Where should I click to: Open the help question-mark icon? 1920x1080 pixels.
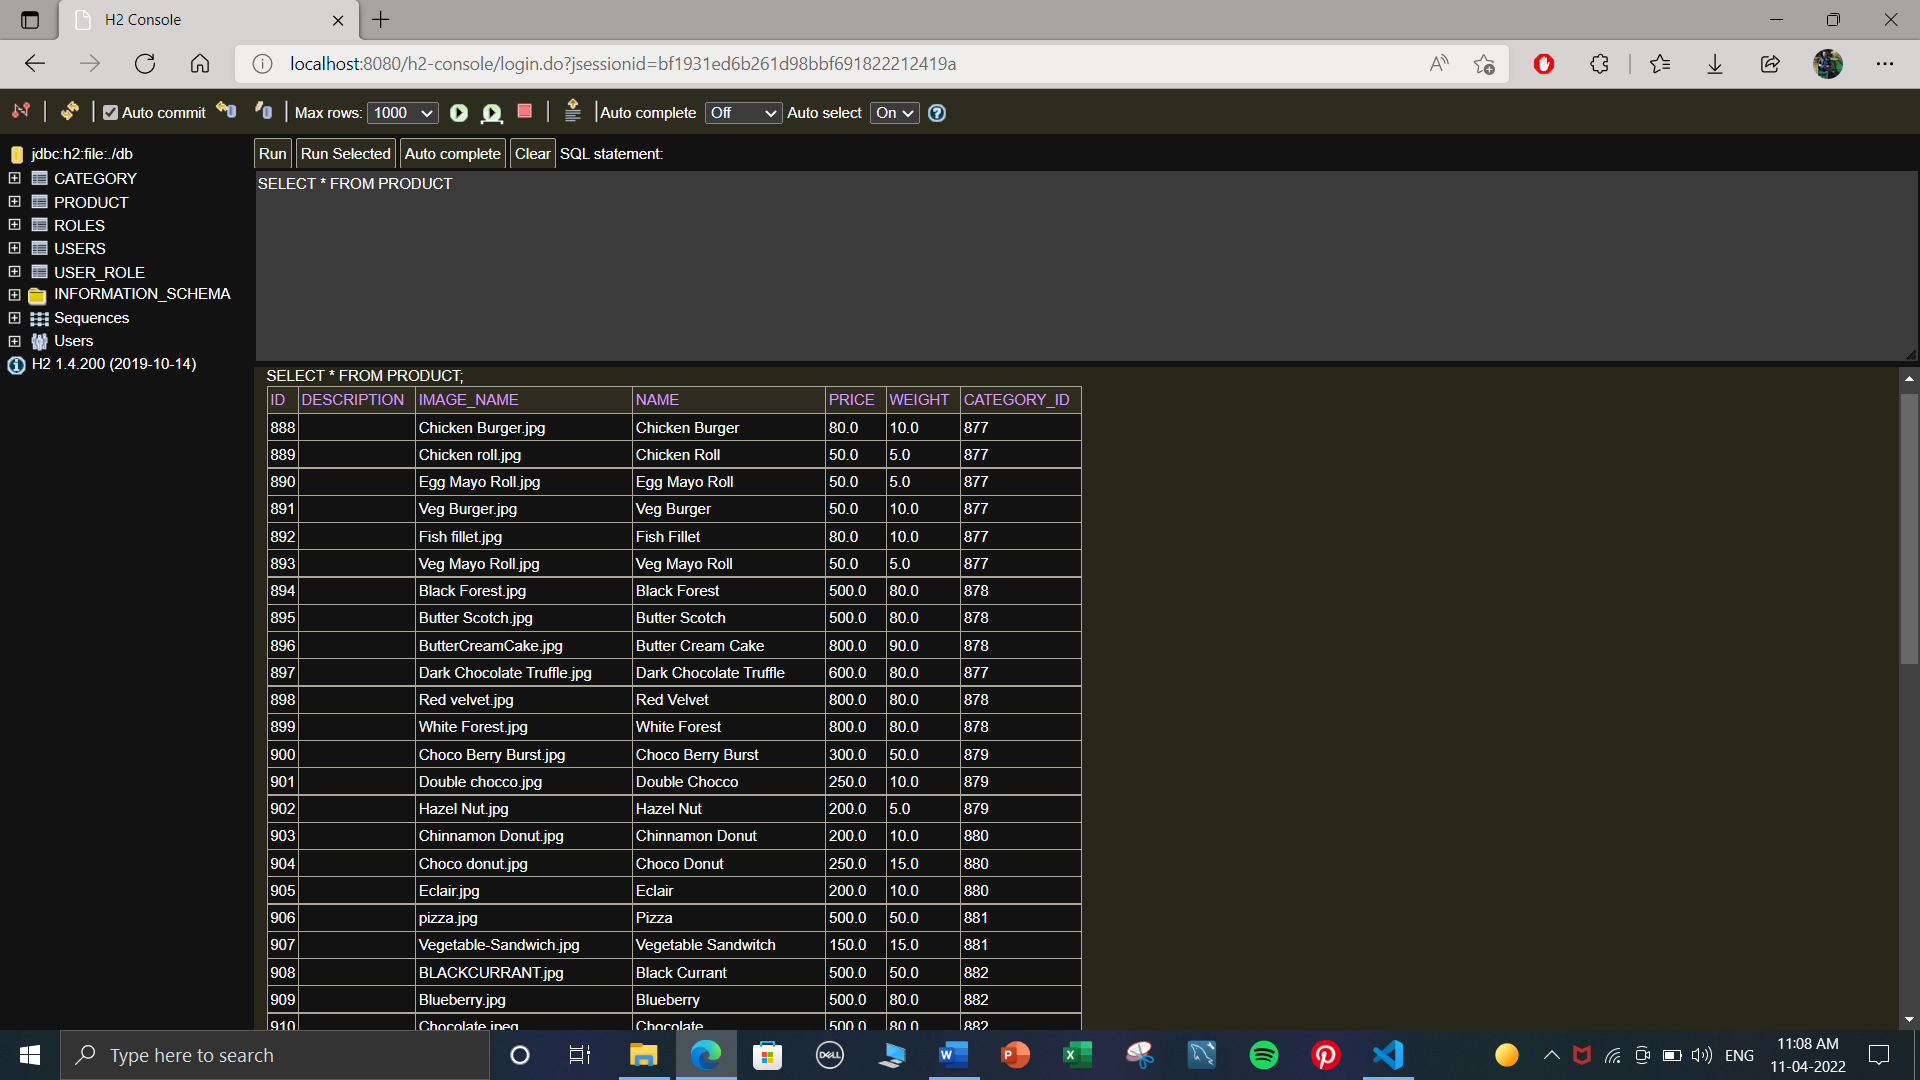pyautogui.click(x=937, y=113)
